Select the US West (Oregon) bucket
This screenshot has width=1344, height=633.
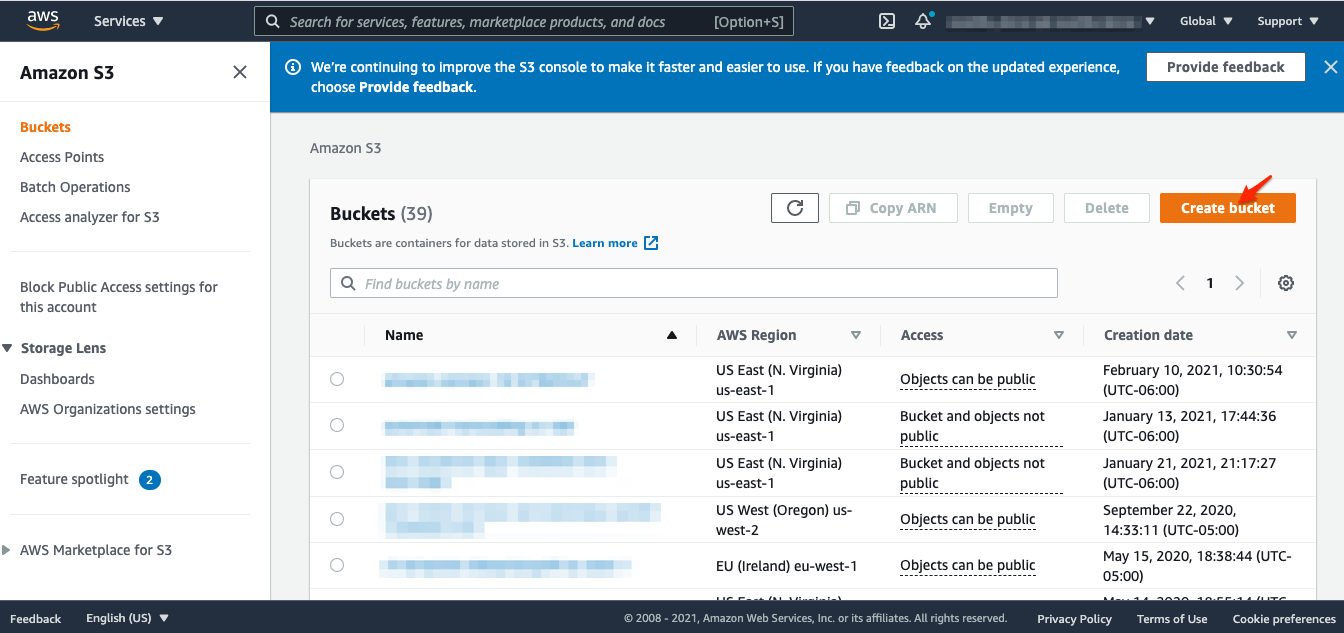(337, 519)
